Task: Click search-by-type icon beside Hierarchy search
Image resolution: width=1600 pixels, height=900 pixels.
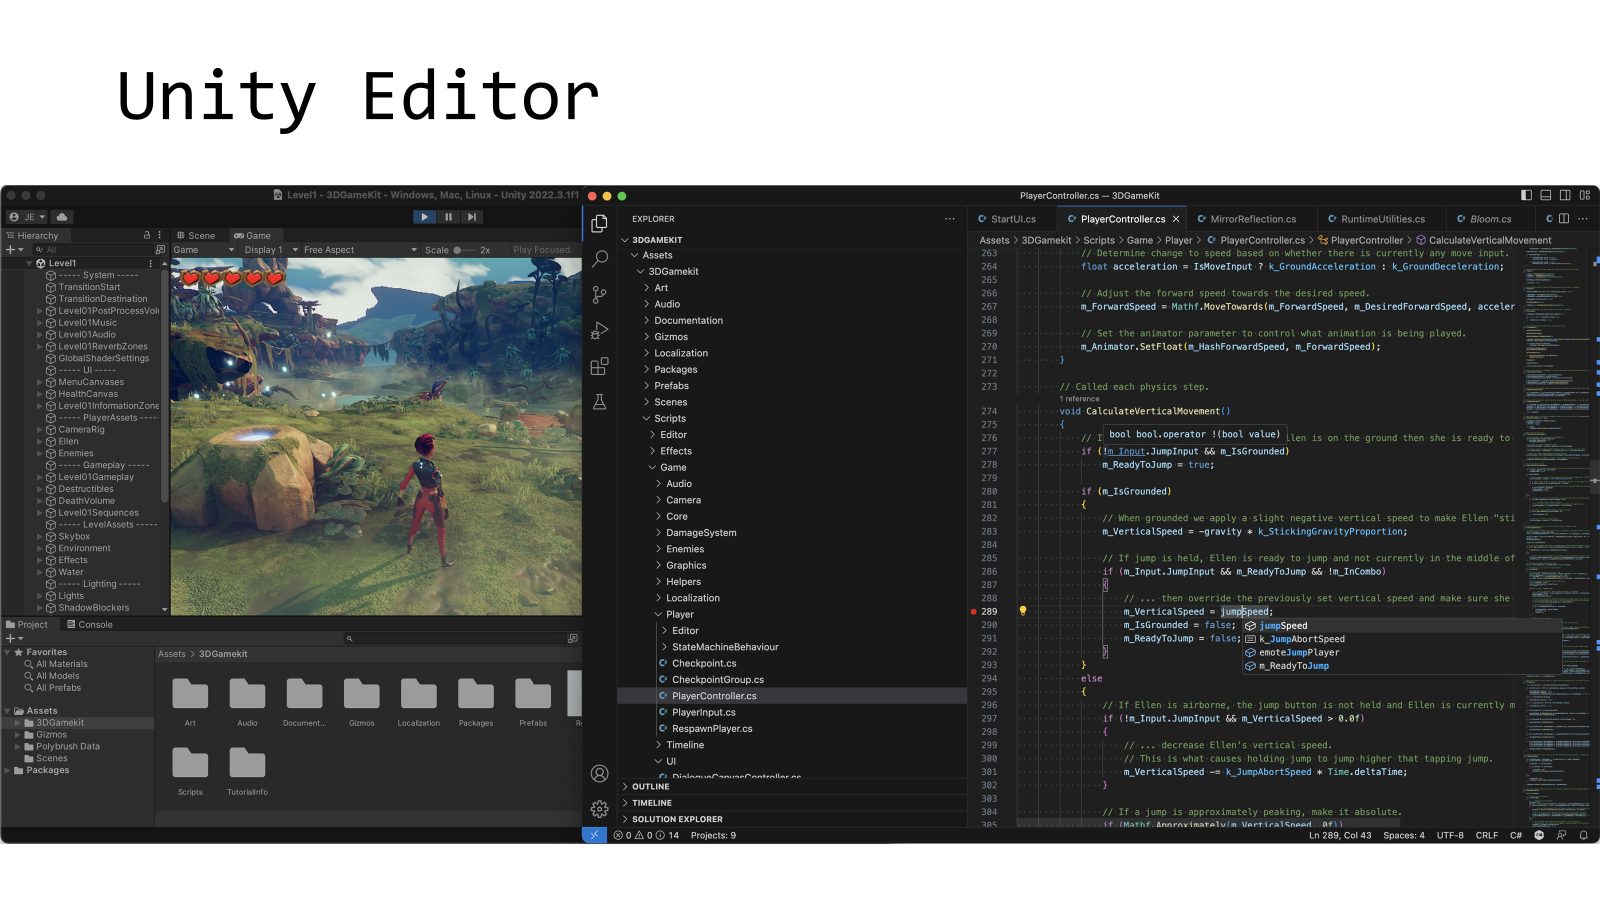Action: click(160, 250)
